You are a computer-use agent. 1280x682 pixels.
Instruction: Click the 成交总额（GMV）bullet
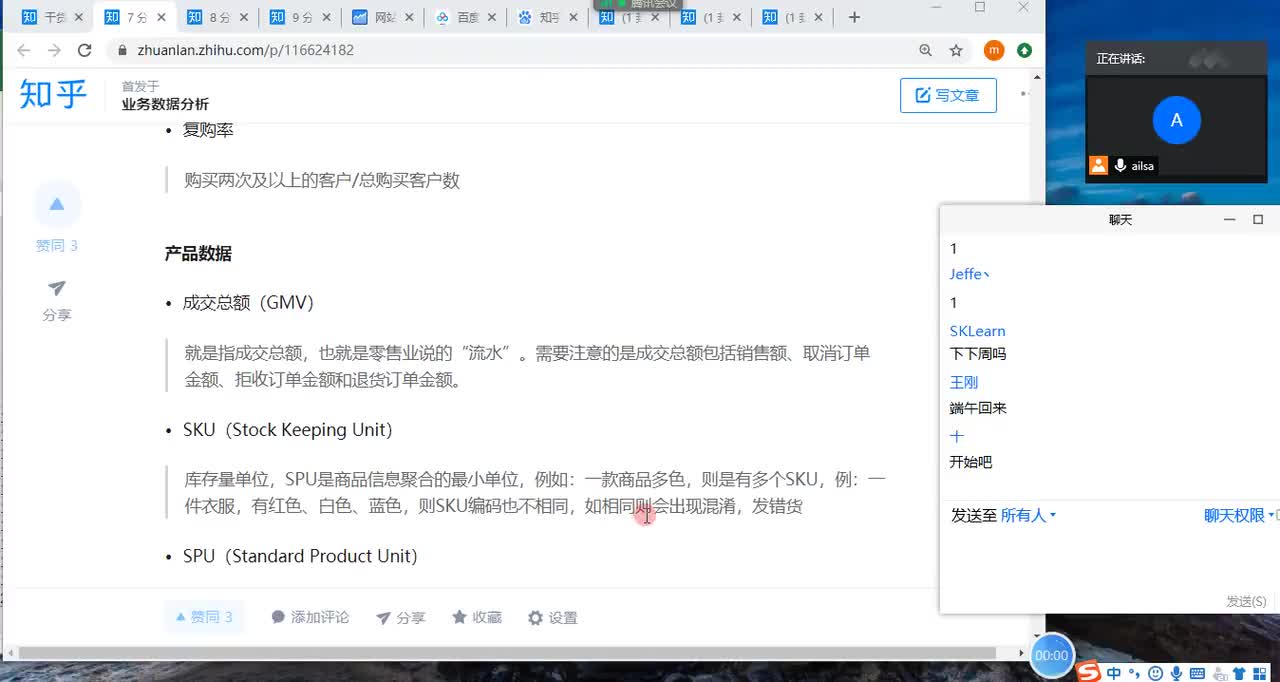248,303
